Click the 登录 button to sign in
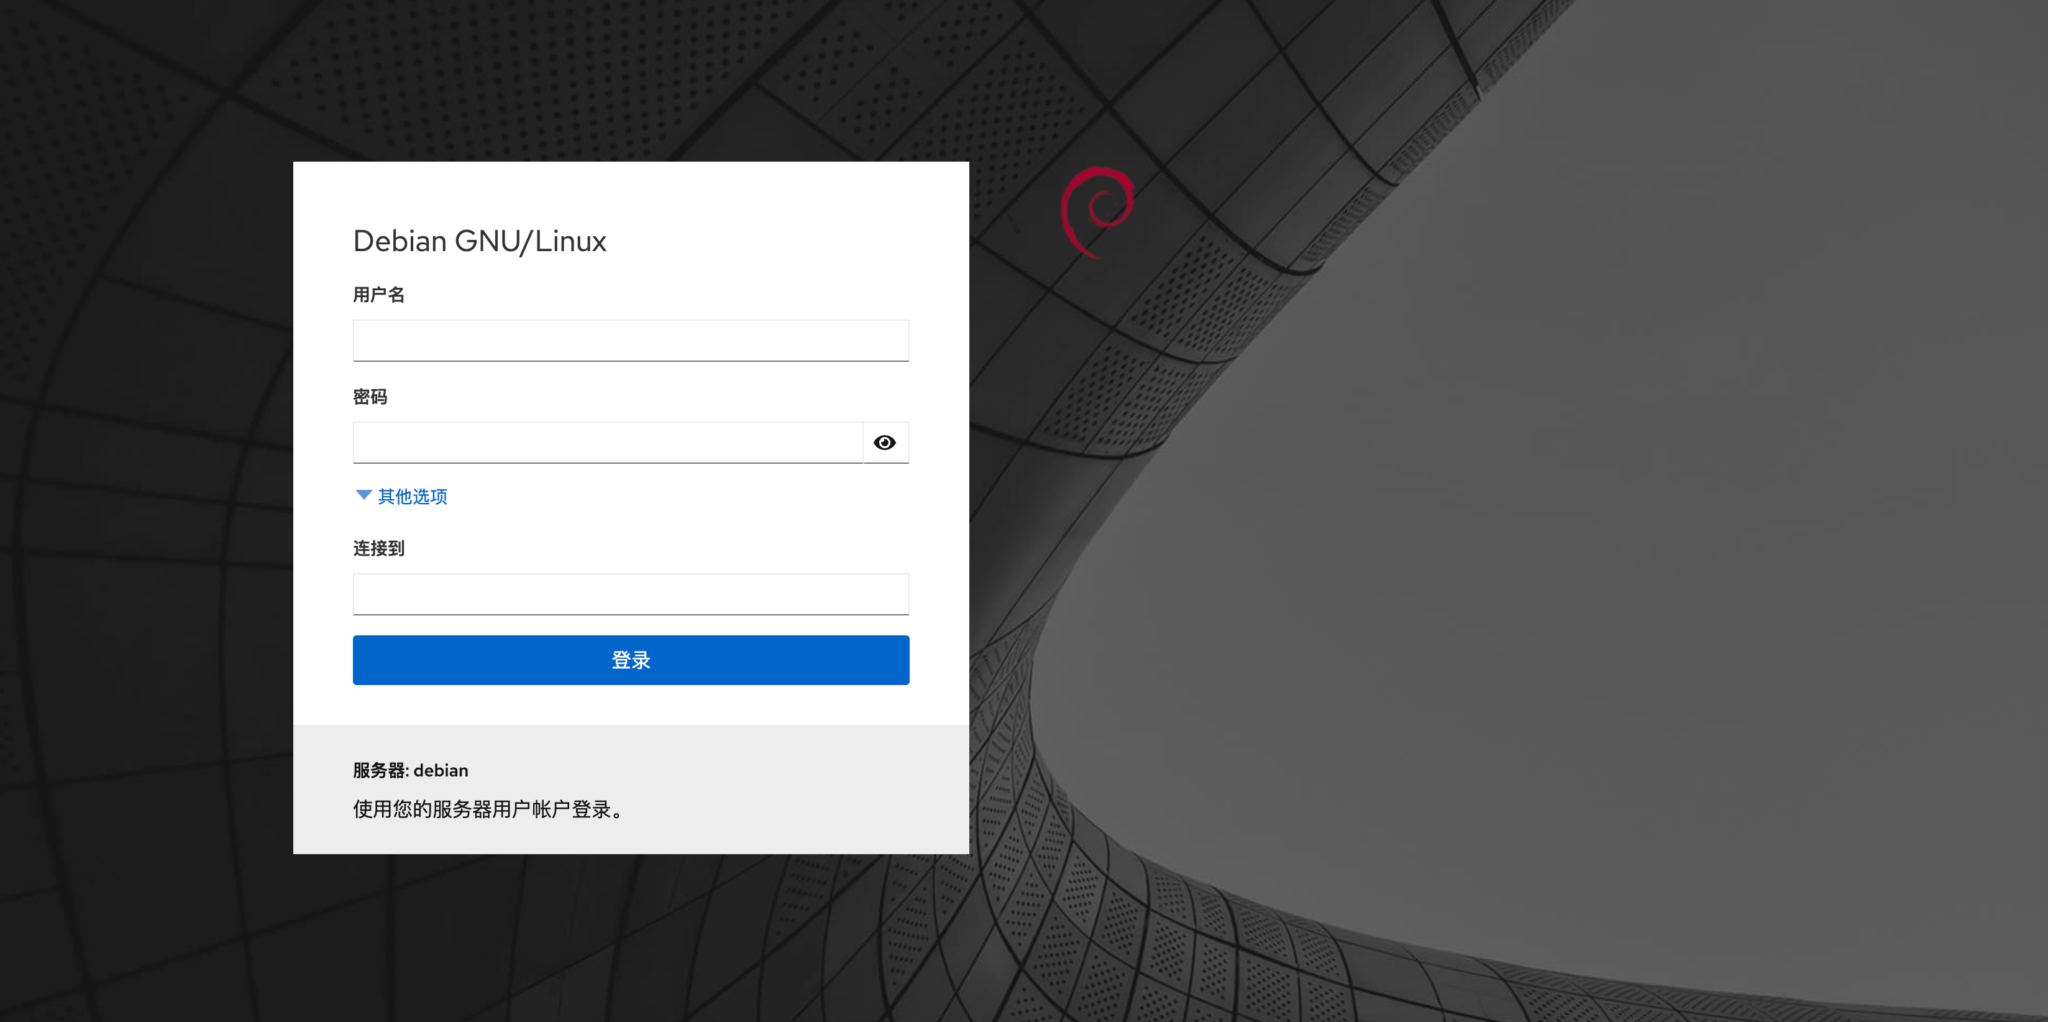The image size is (2048, 1022). click(x=630, y=659)
